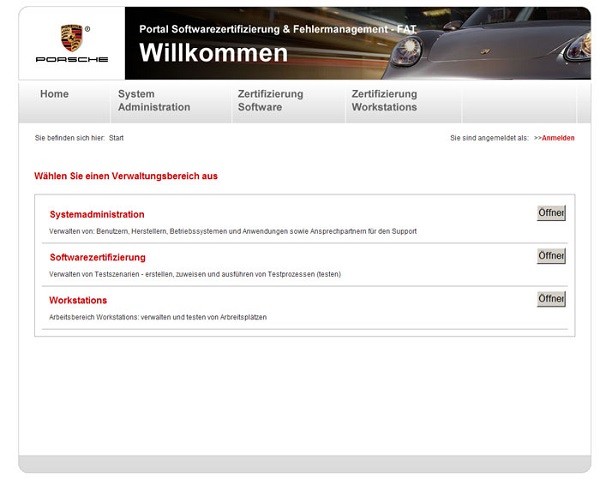Click the Systemadministration heading
This screenshot has width=600, height=484.
[x=97, y=215]
